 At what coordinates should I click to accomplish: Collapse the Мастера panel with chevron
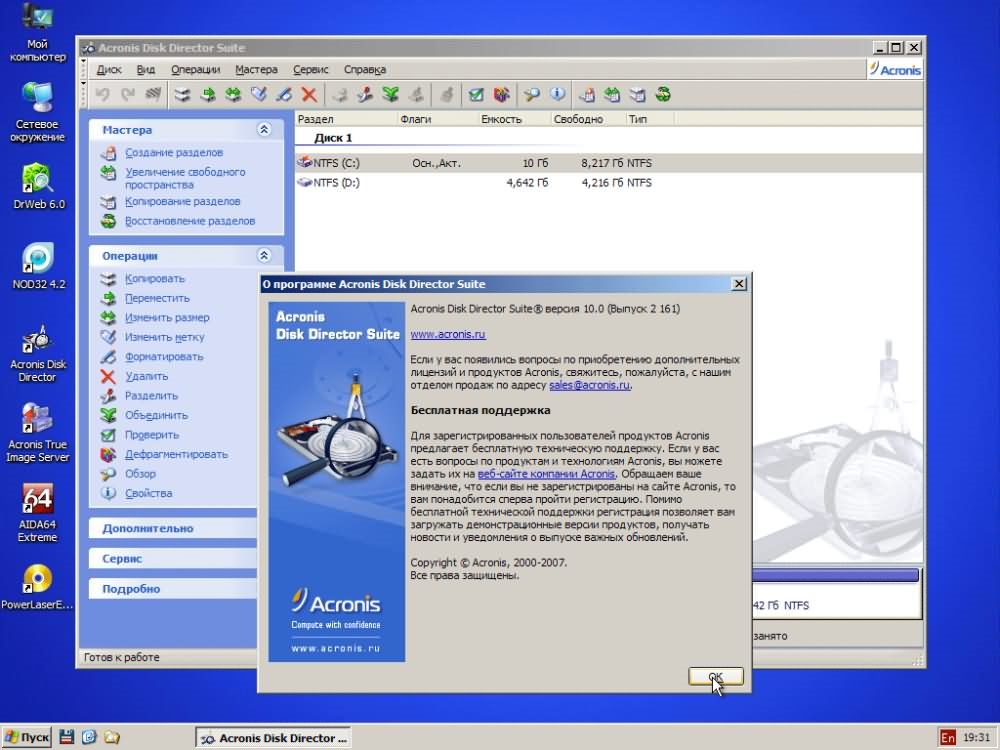[x=264, y=130]
